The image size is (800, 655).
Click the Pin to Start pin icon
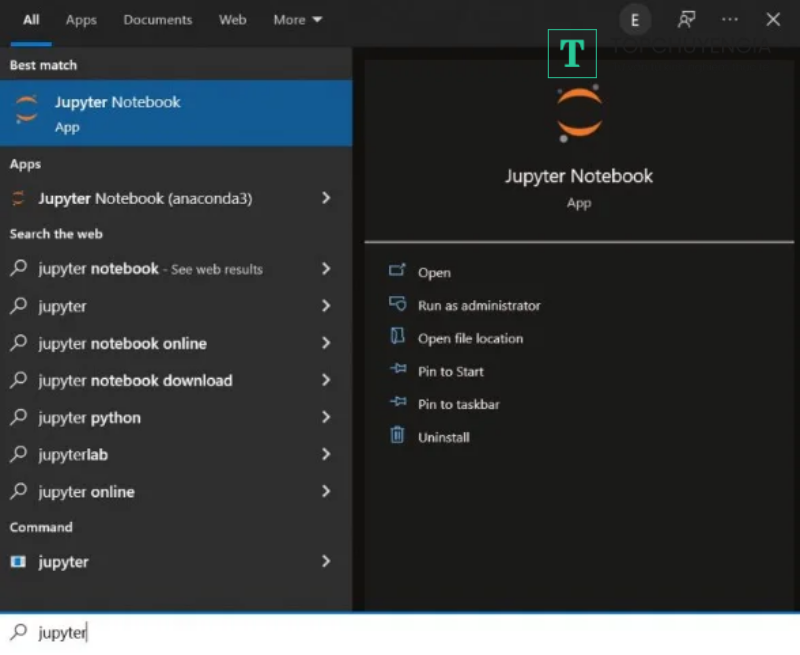(x=397, y=371)
